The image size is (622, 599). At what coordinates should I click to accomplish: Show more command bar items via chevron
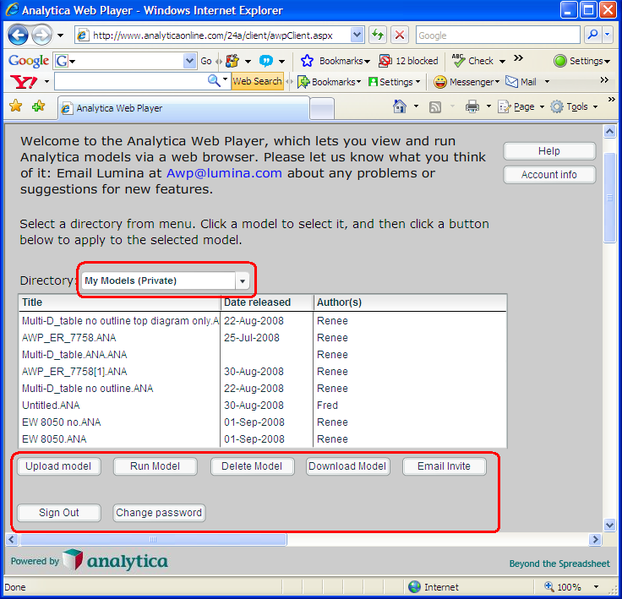tap(611, 99)
